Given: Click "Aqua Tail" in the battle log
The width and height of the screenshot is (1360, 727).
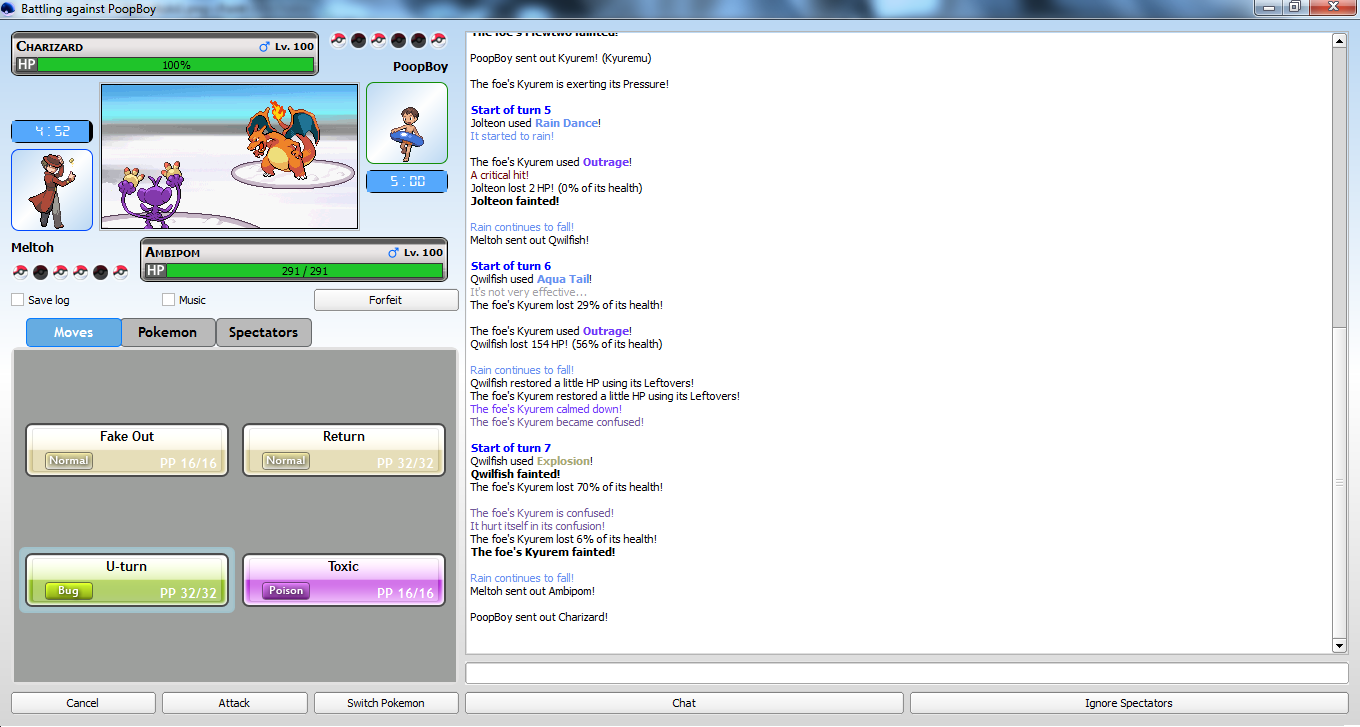Looking at the screenshot, I should click(564, 279).
